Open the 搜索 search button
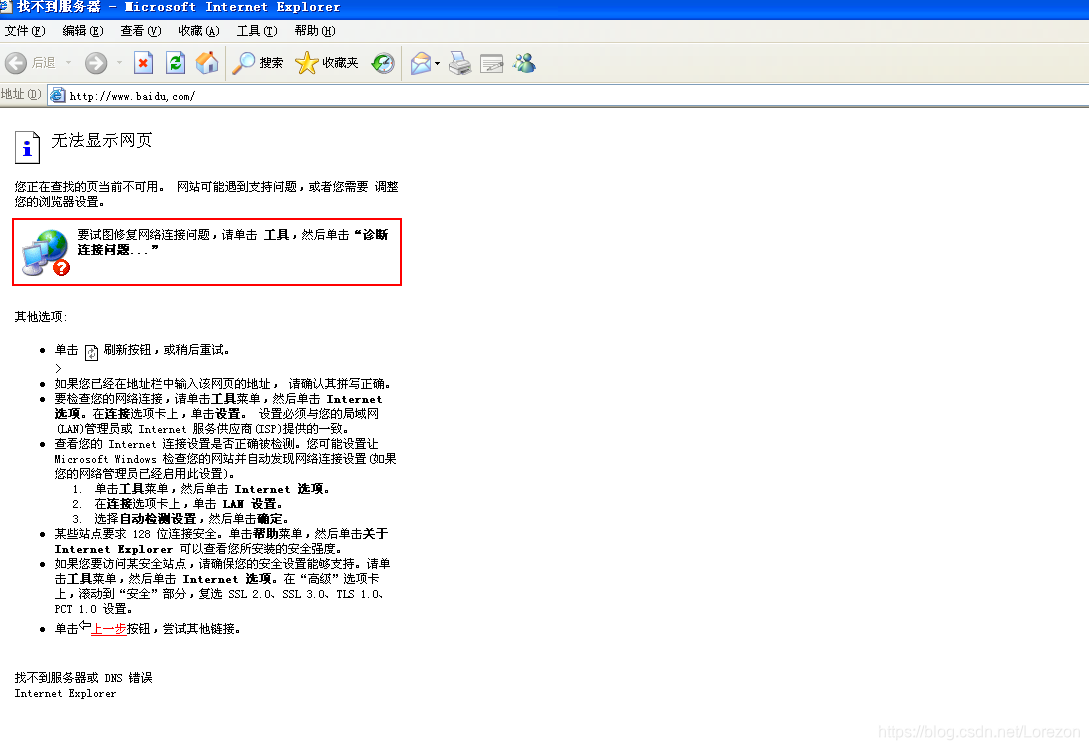The image size is (1089, 750). pyautogui.click(x=257, y=63)
